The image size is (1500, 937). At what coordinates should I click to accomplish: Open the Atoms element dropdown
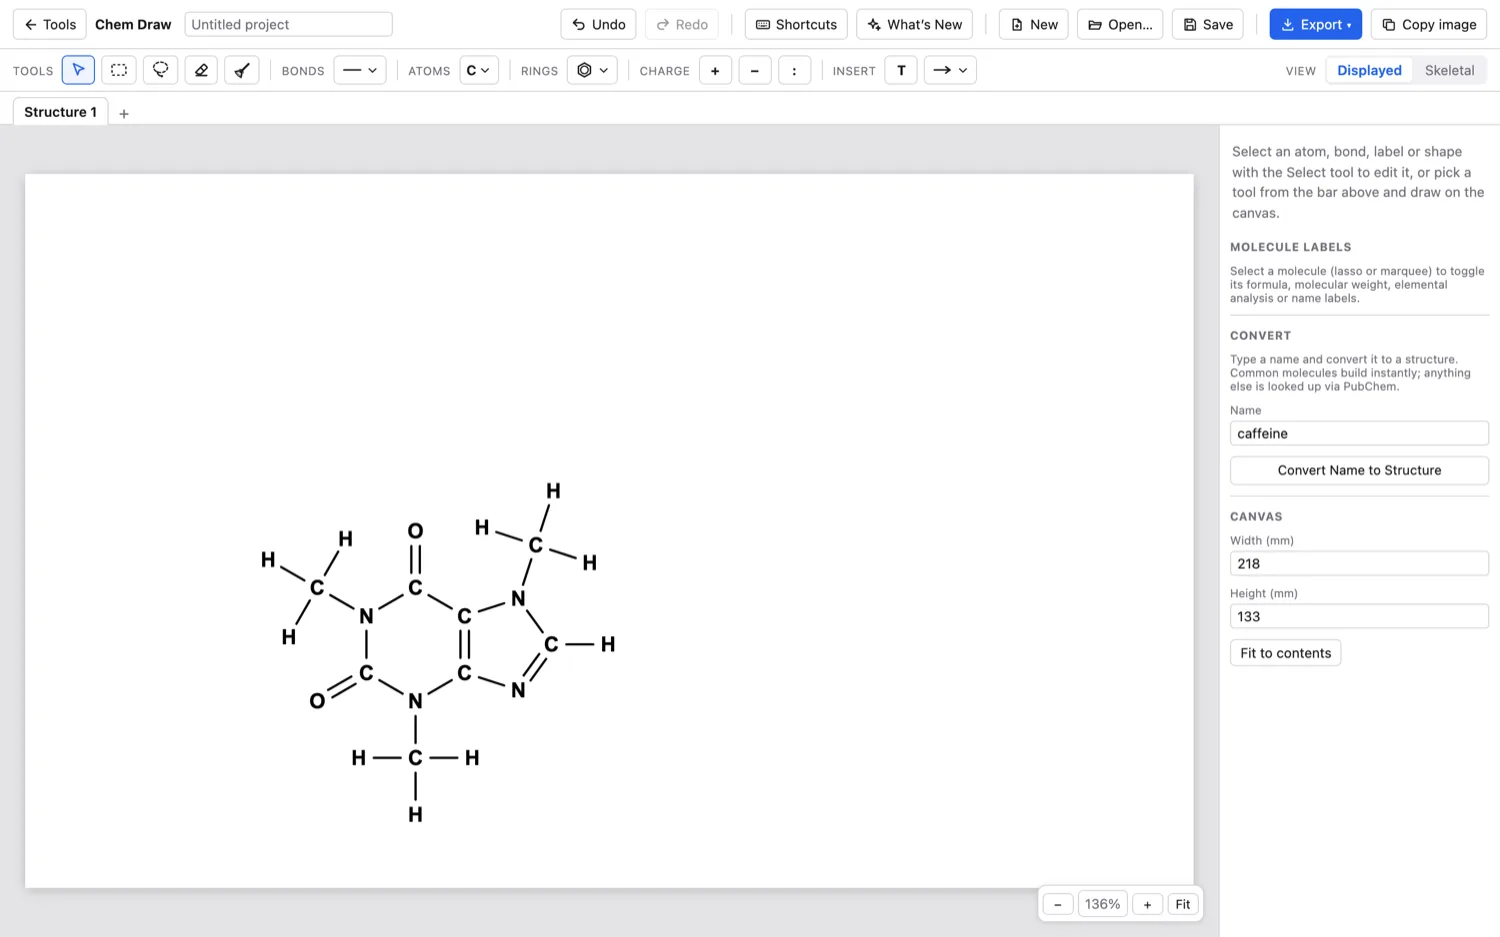479,70
